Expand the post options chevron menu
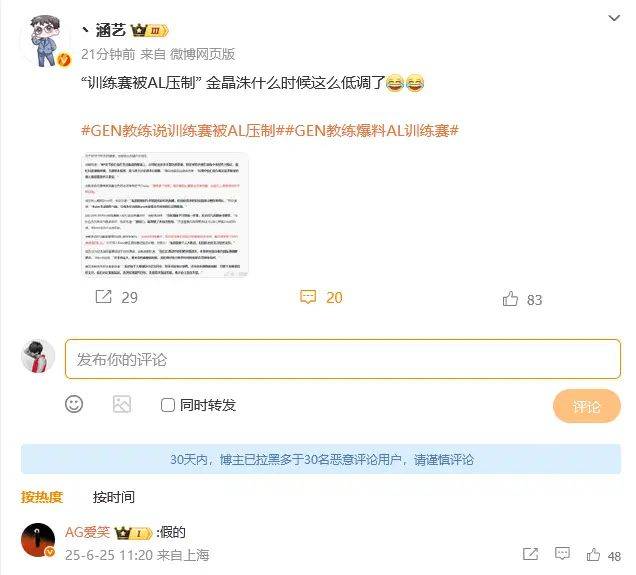The height and width of the screenshot is (575, 636). coord(614,18)
